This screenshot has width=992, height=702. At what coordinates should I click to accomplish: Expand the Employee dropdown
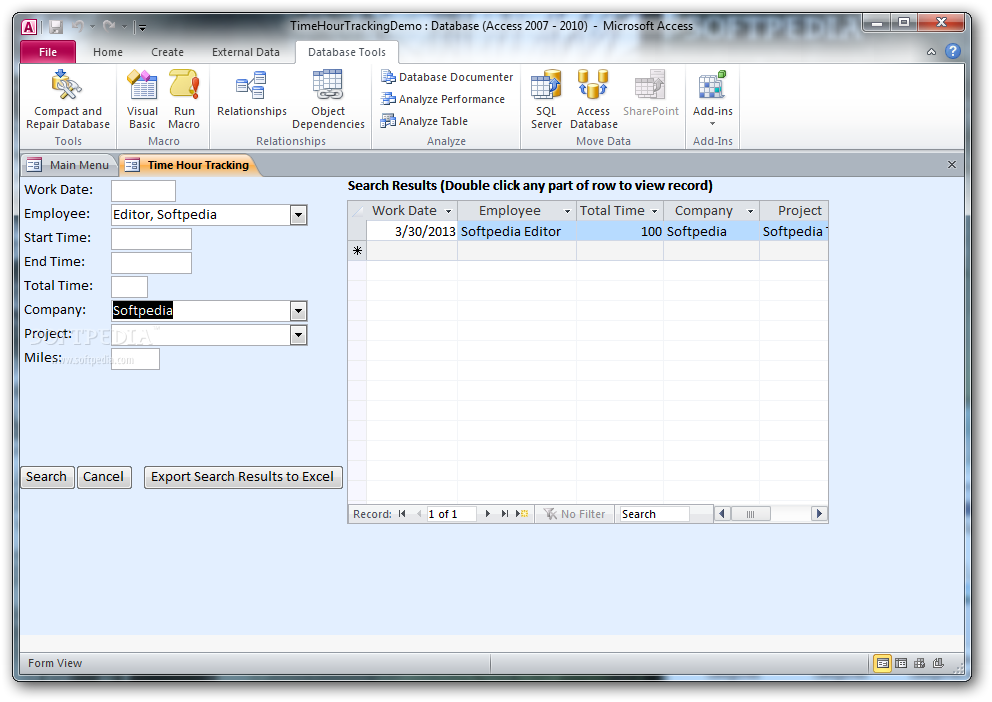299,215
